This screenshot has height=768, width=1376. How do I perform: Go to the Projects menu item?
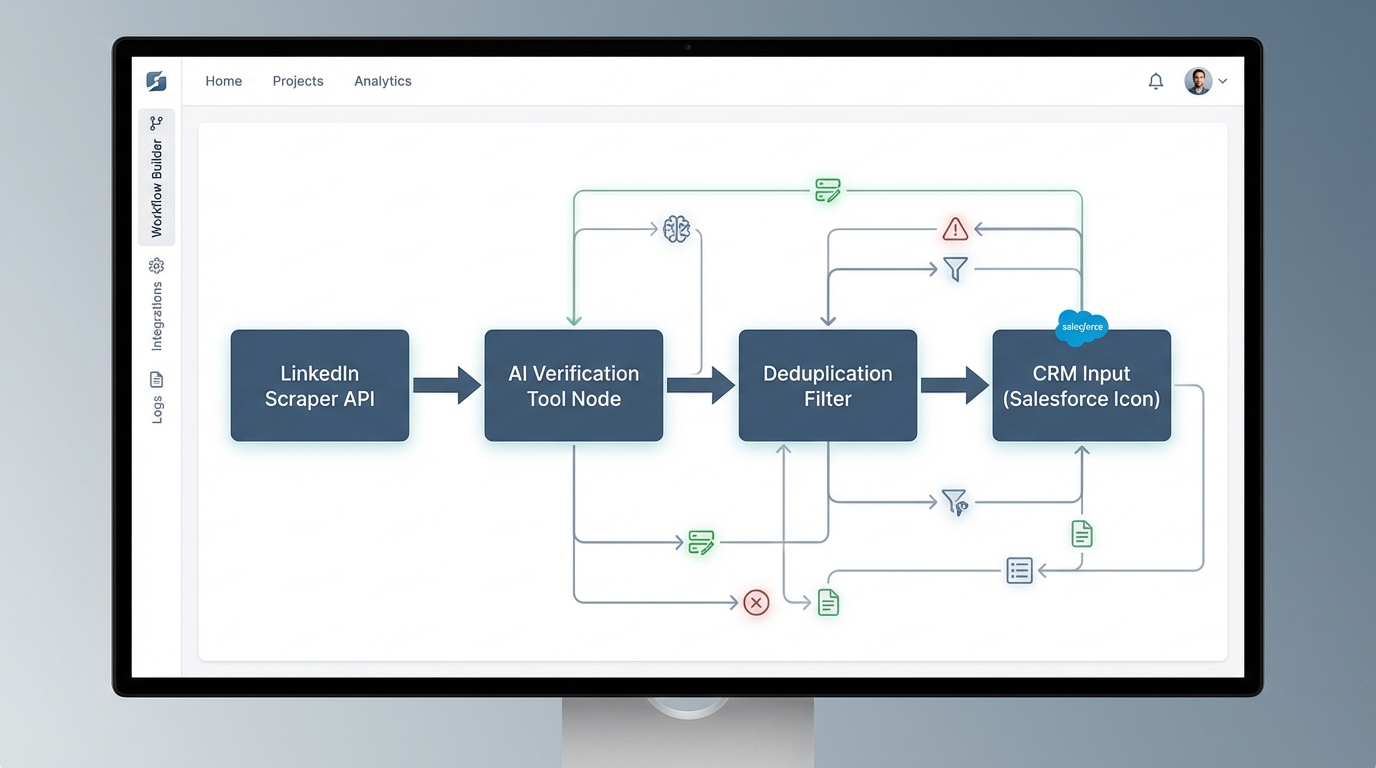pos(298,81)
